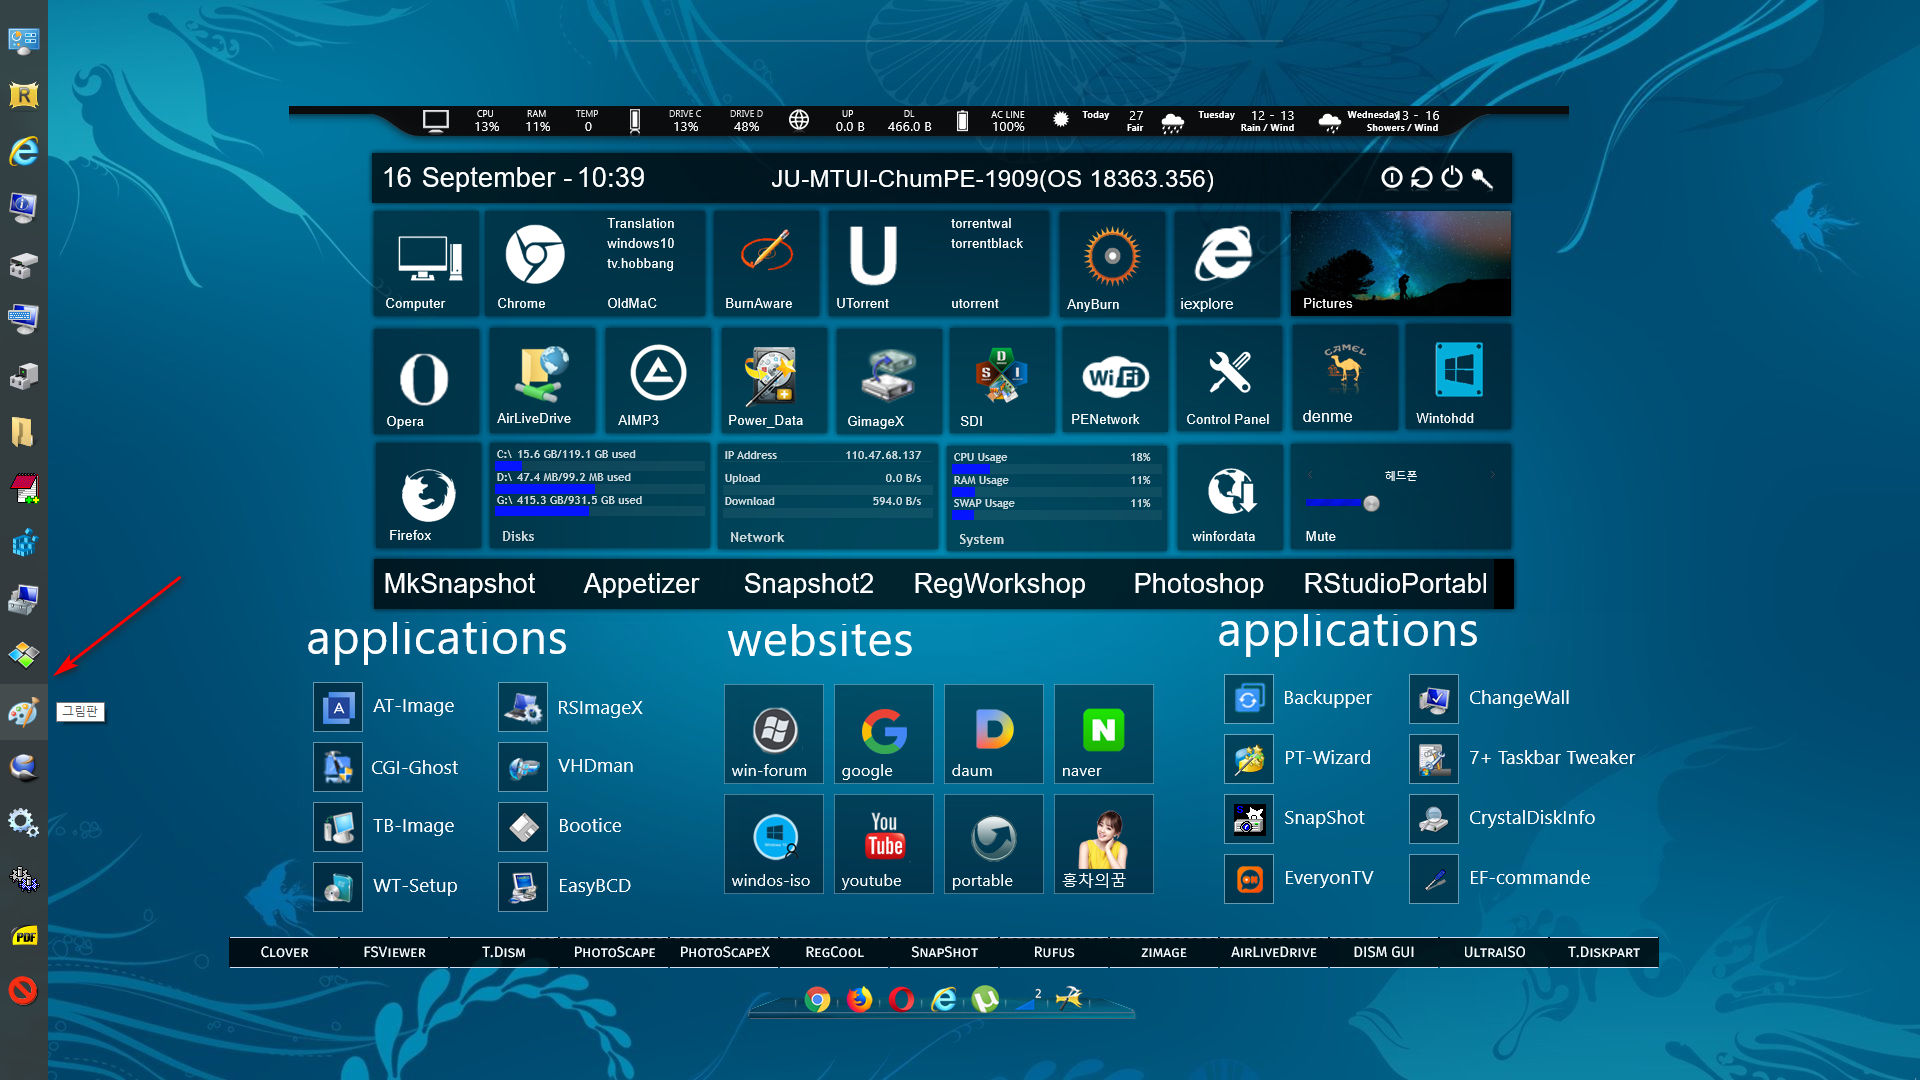
Task: Open the youtube website tile
Action: click(883, 844)
